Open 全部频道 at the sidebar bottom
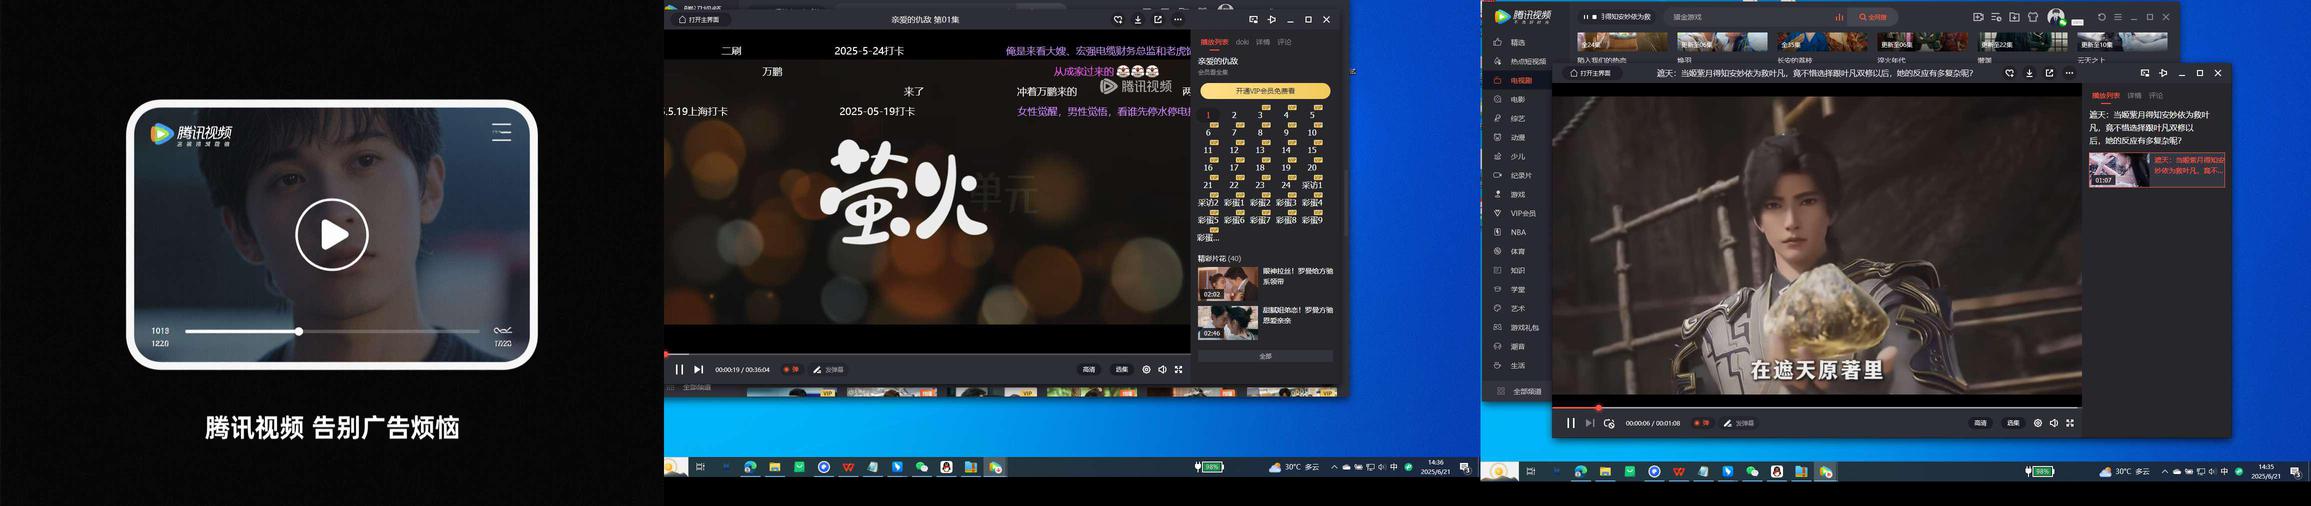The image size is (2311, 506). tap(1519, 391)
